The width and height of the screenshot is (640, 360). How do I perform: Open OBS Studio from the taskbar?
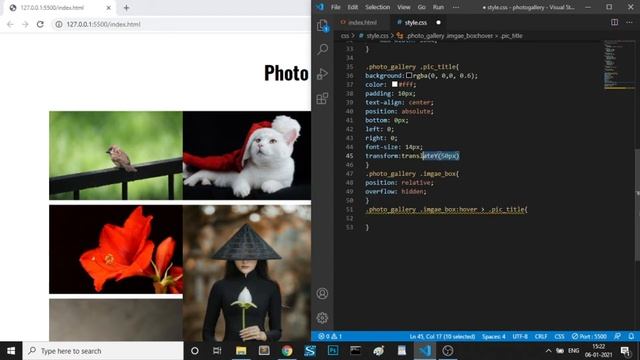(x=448, y=351)
